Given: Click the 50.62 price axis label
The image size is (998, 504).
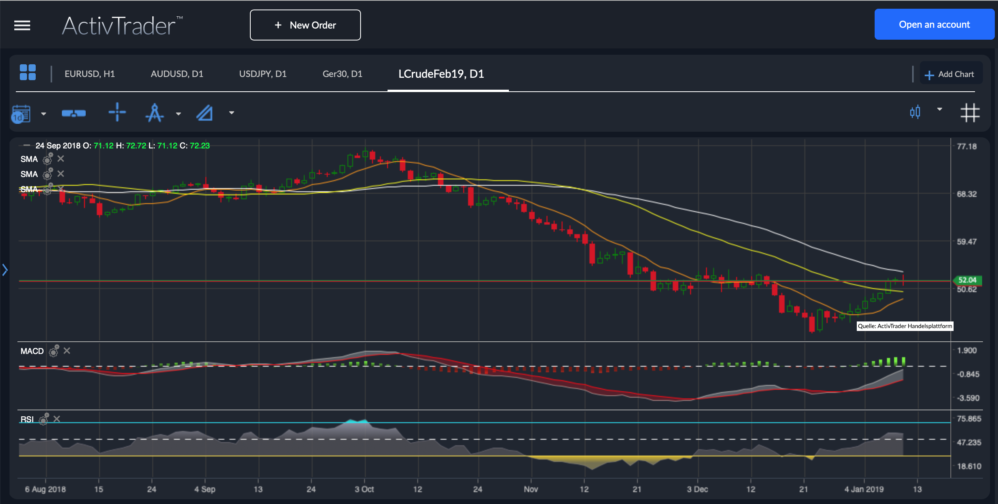Looking at the screenshot, I should (967, 290).
